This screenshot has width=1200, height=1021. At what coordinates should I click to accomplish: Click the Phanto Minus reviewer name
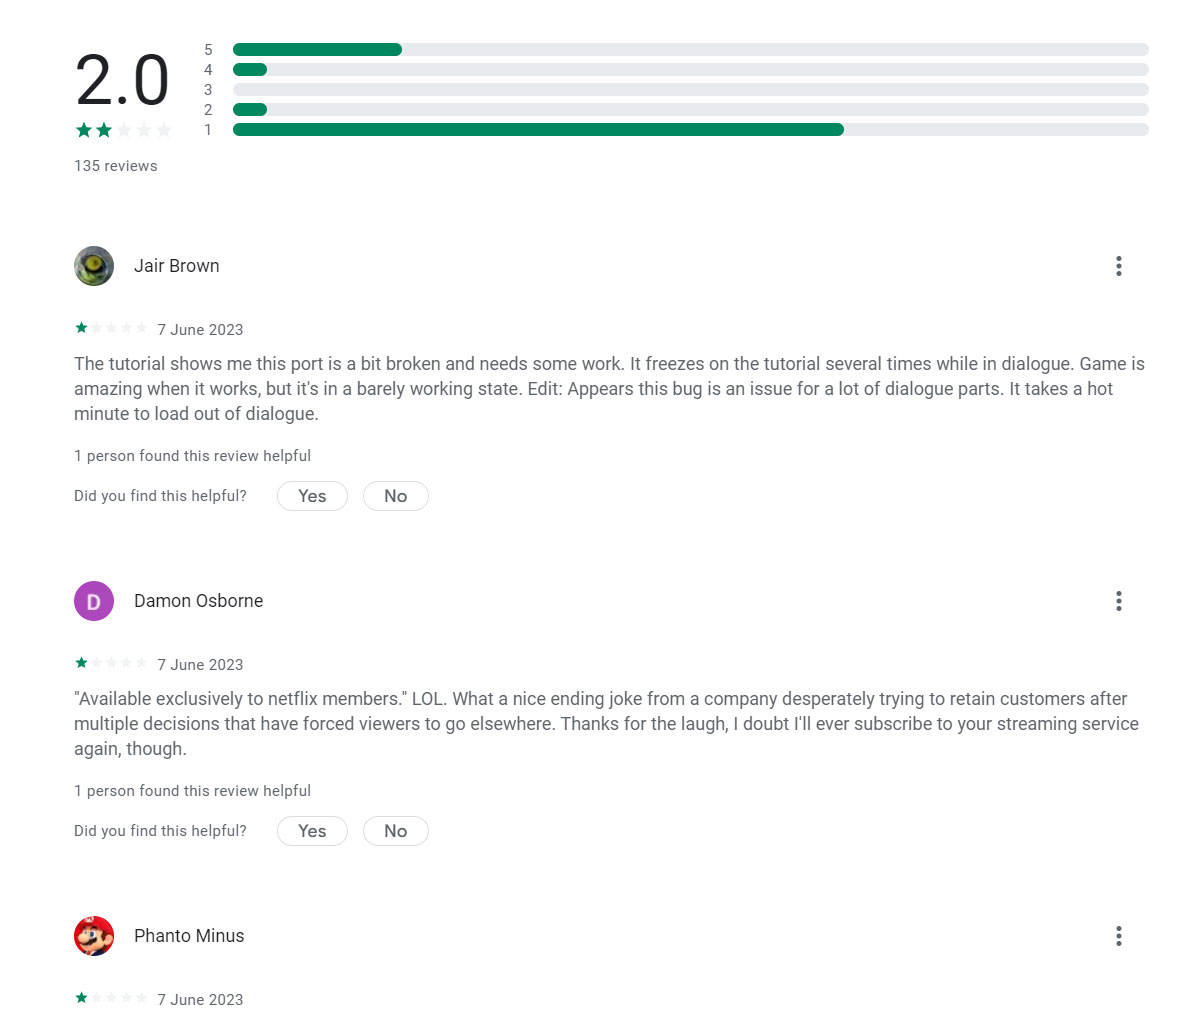tap(189, 936)
